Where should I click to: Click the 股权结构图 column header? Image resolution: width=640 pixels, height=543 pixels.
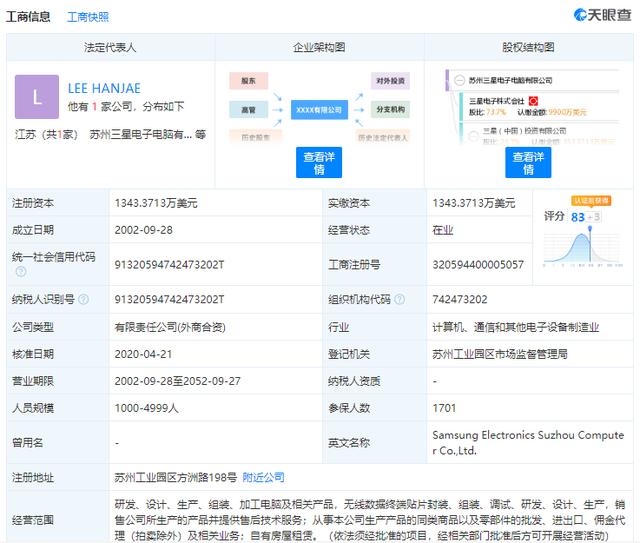(528, 47)
